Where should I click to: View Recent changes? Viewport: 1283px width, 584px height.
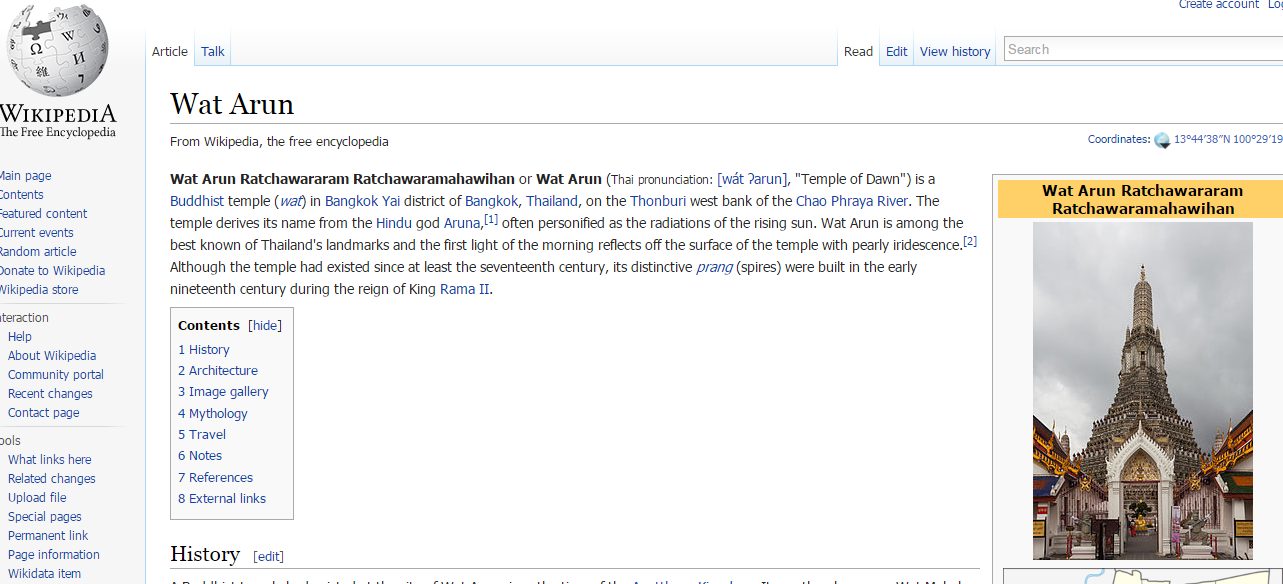pos(50,394)
